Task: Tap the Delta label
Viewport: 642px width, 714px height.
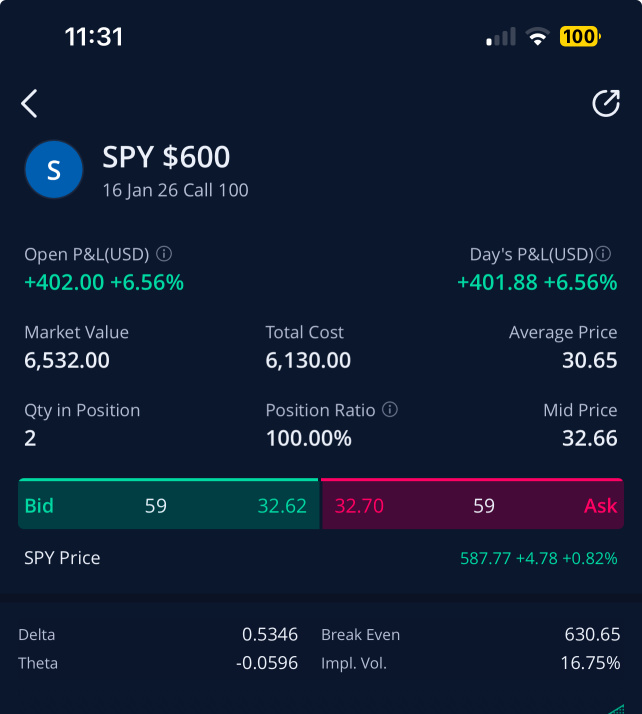Action: (x=36, y=635)
